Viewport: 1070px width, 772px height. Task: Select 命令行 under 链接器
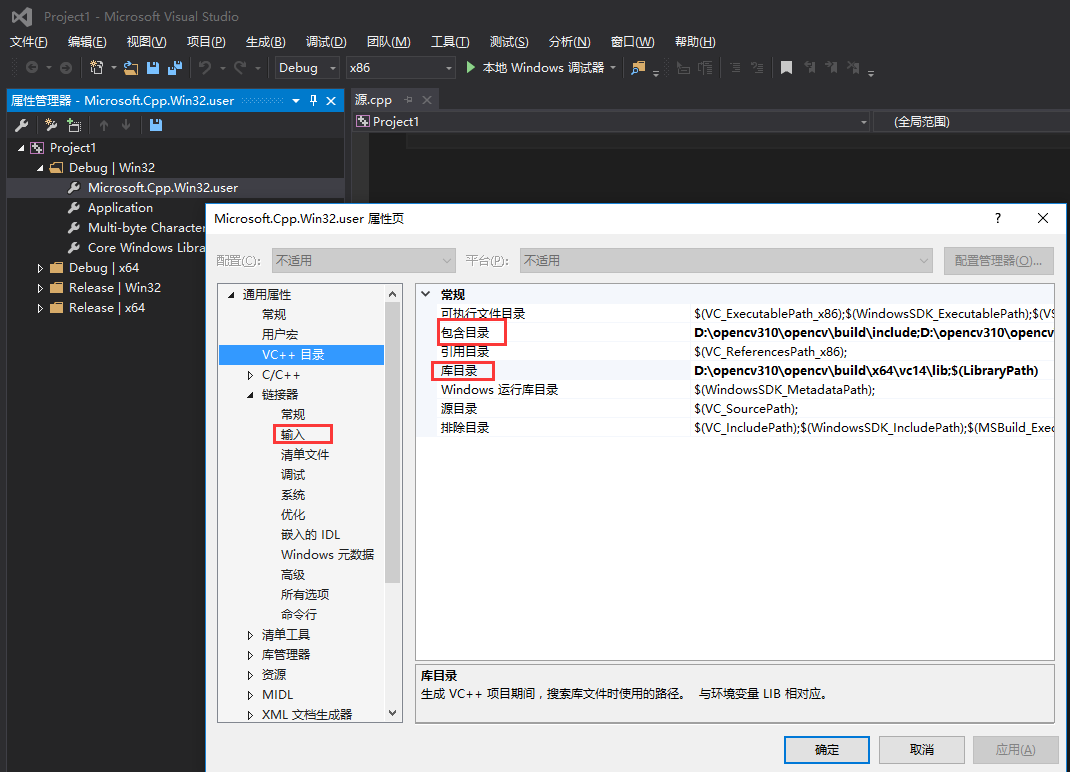299,614
